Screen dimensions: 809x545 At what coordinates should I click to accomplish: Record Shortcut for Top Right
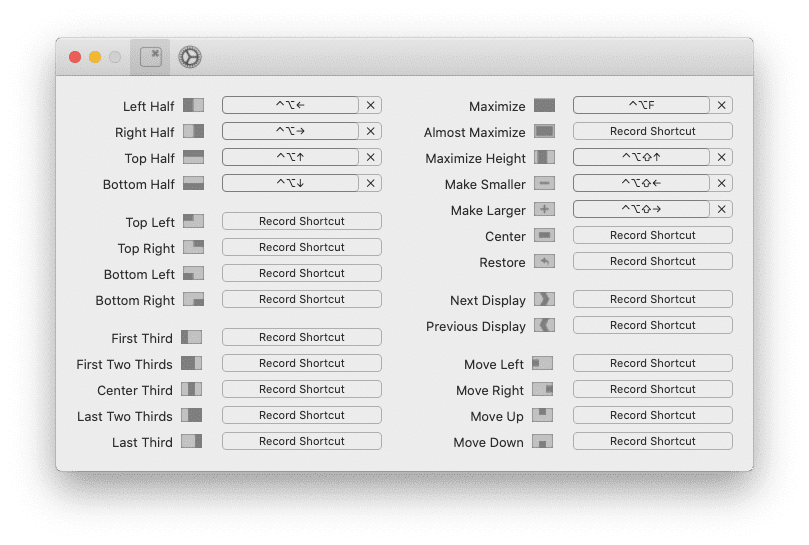click(x=302, y=247)
